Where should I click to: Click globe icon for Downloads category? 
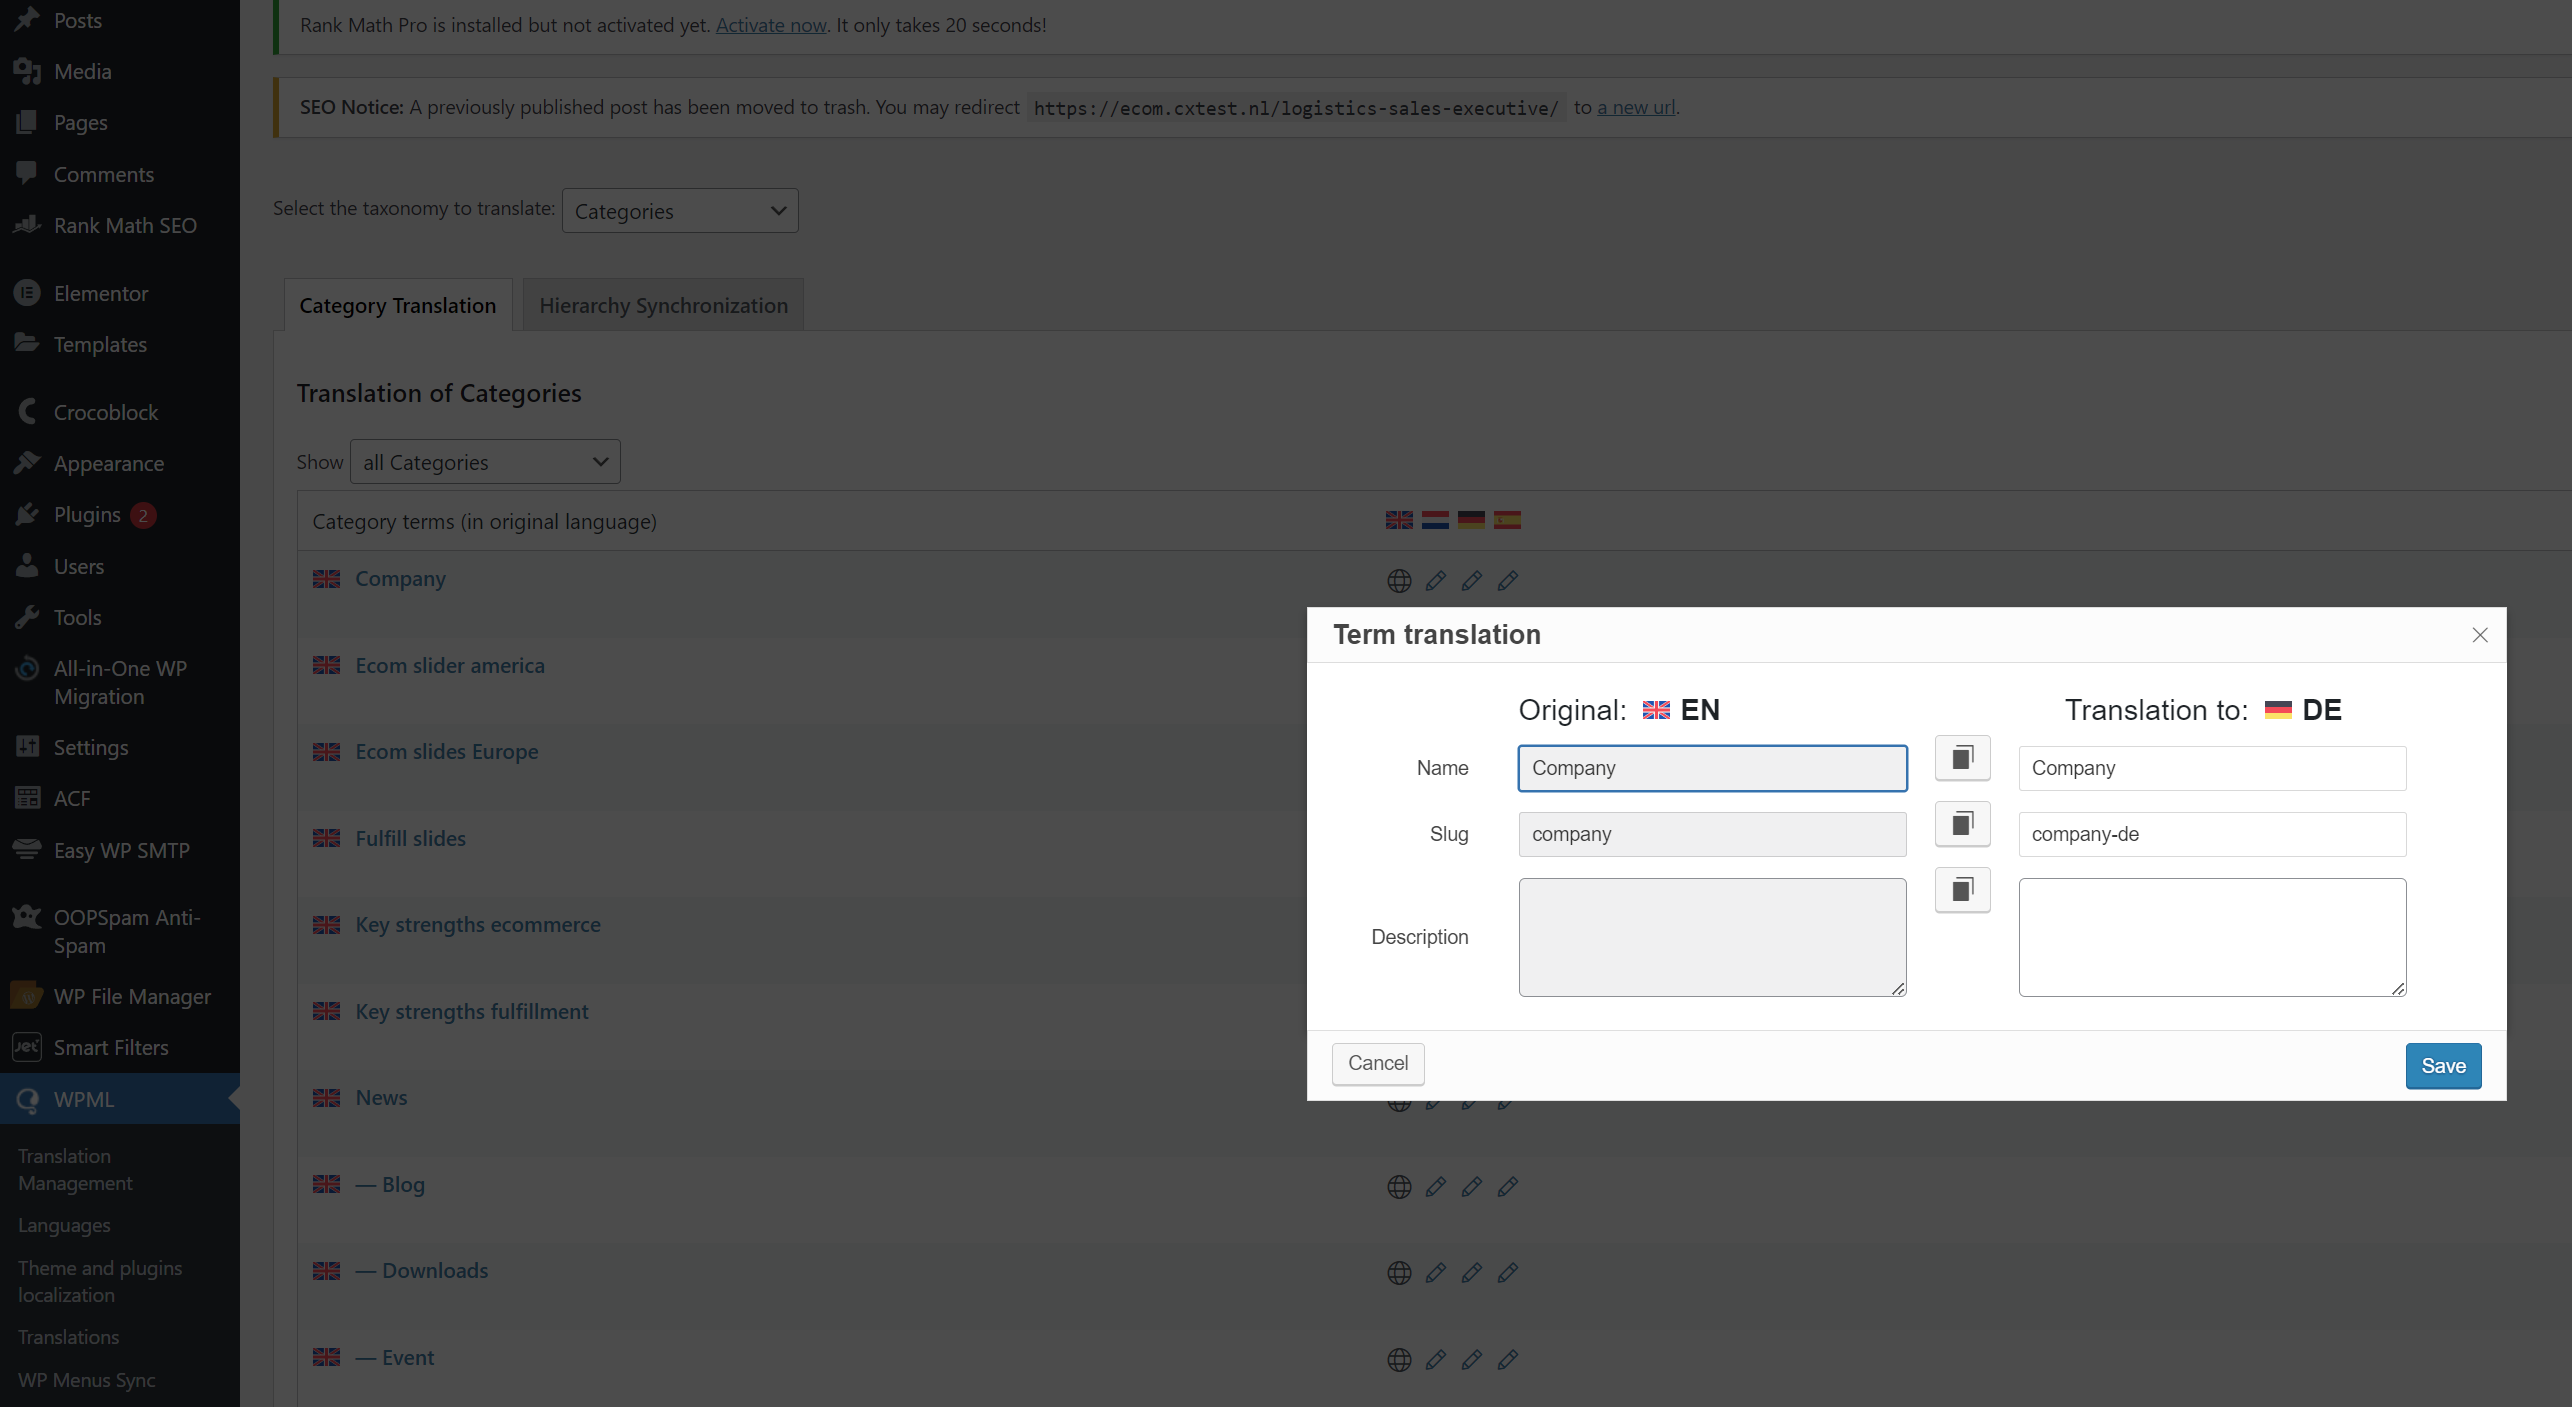pos(1399,1273)
